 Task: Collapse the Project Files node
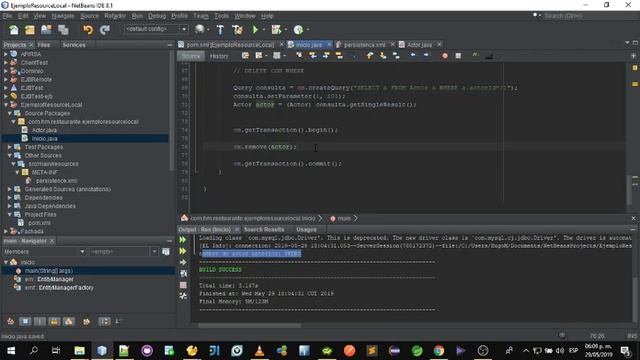tap(10, 214)
